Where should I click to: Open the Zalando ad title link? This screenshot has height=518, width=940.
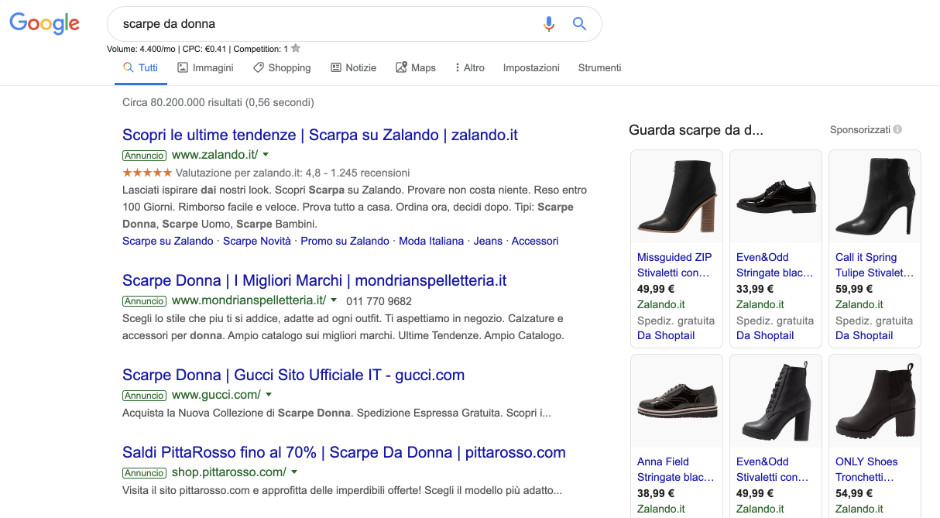pyautogui.click(x=320, y=135)
